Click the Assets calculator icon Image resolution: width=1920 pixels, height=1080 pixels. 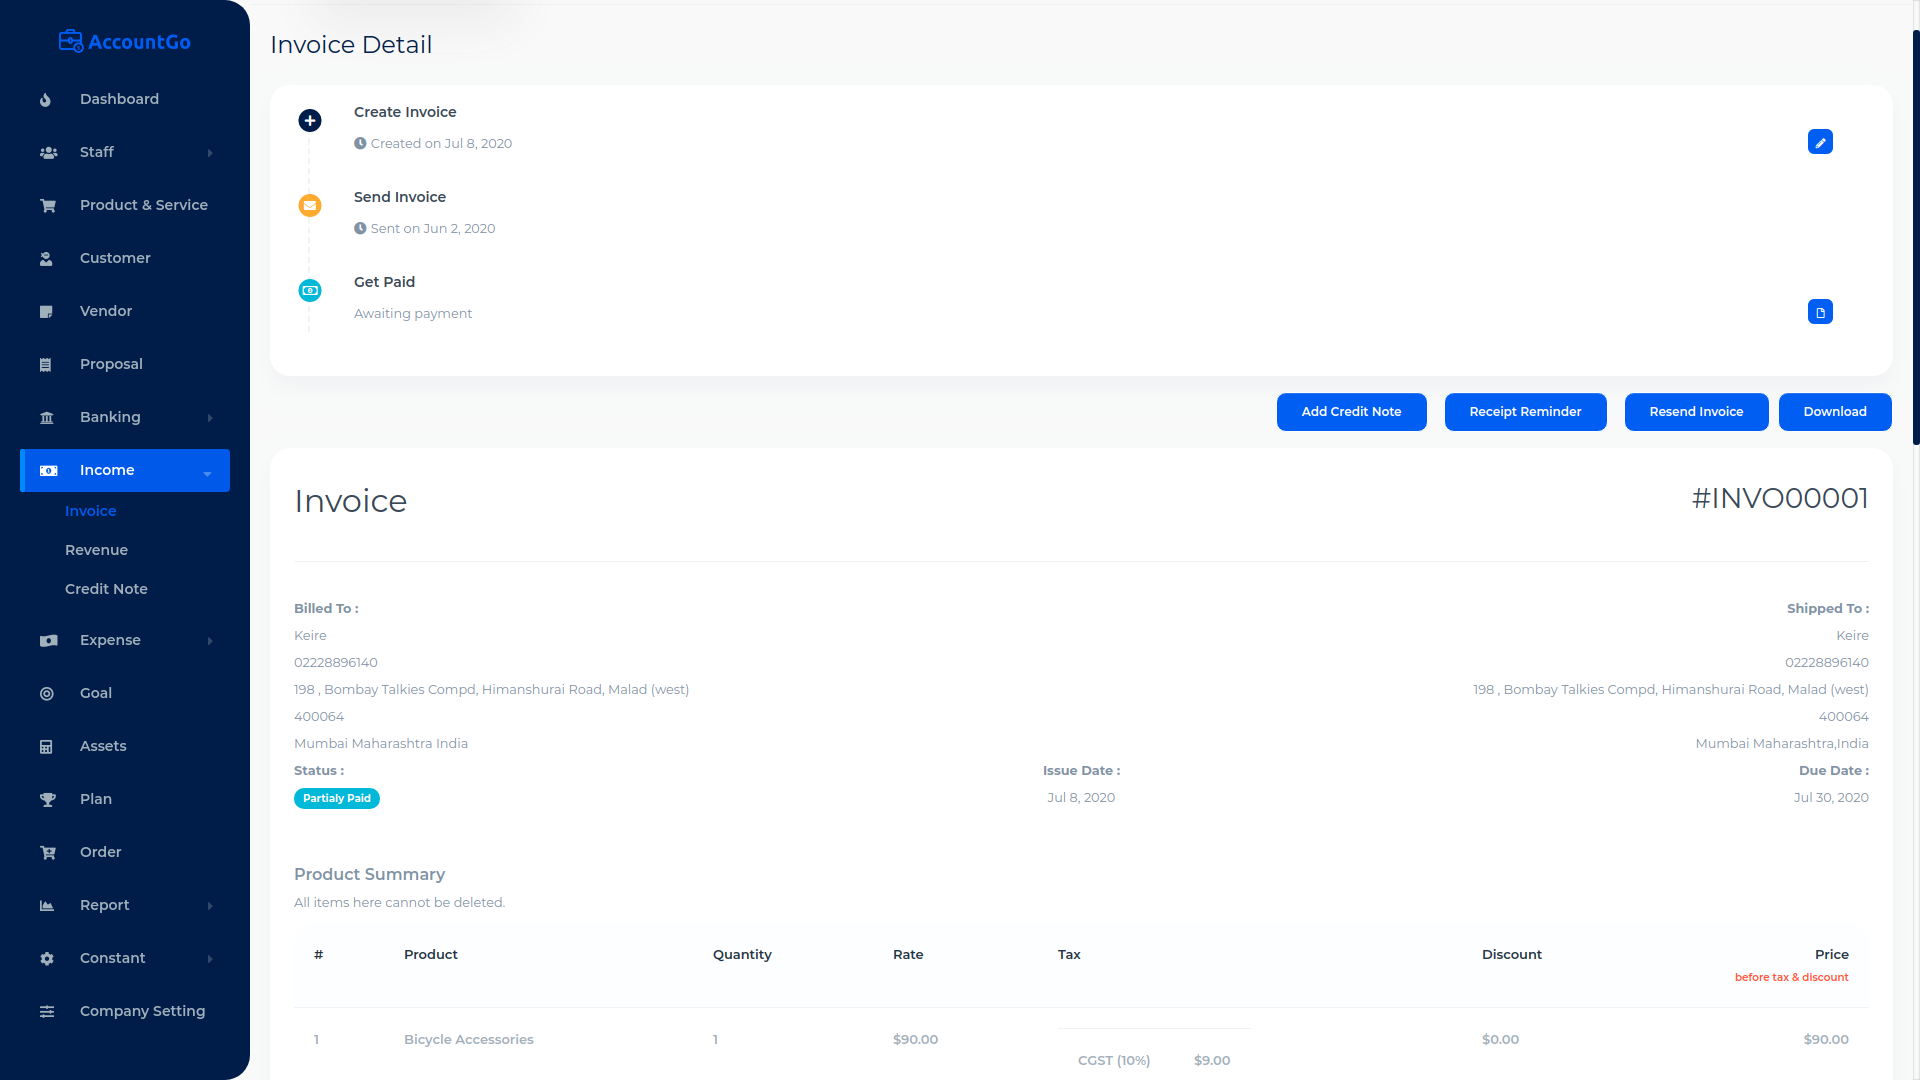(47, 747)
